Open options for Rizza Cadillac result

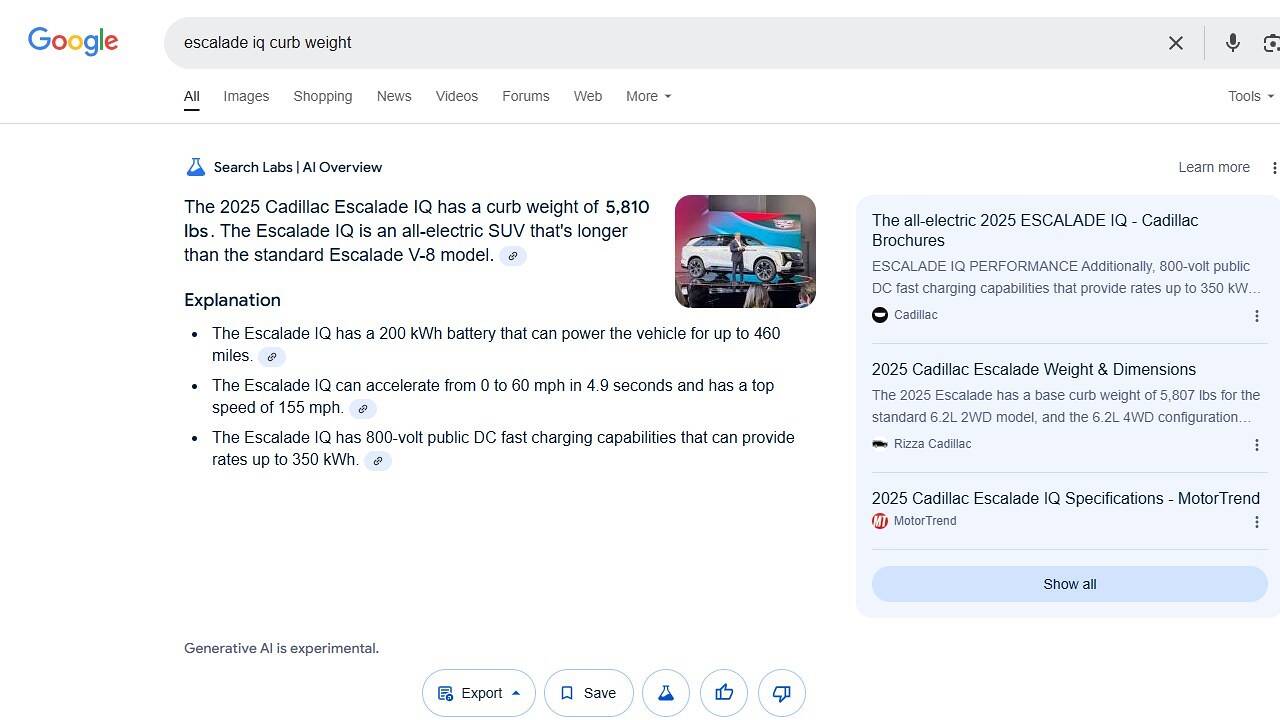(1257, 445)
